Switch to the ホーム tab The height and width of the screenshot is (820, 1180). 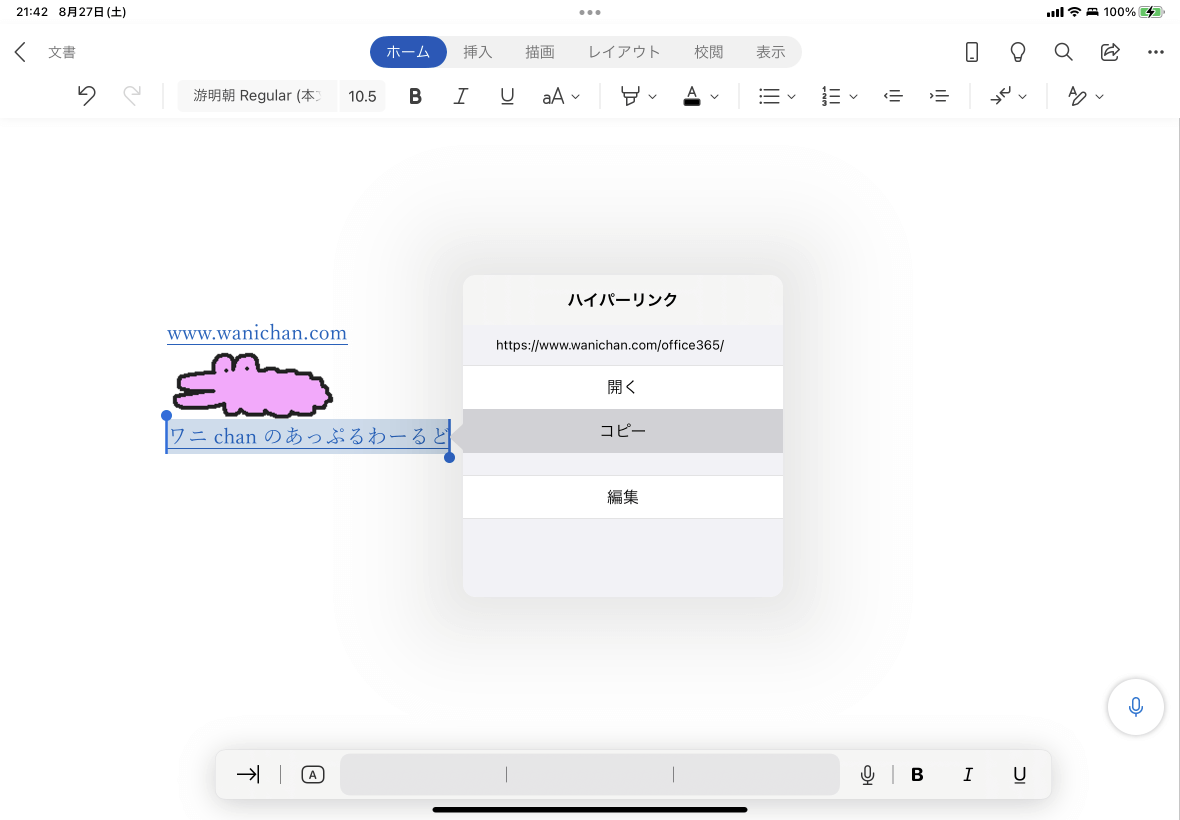point(408,52)
